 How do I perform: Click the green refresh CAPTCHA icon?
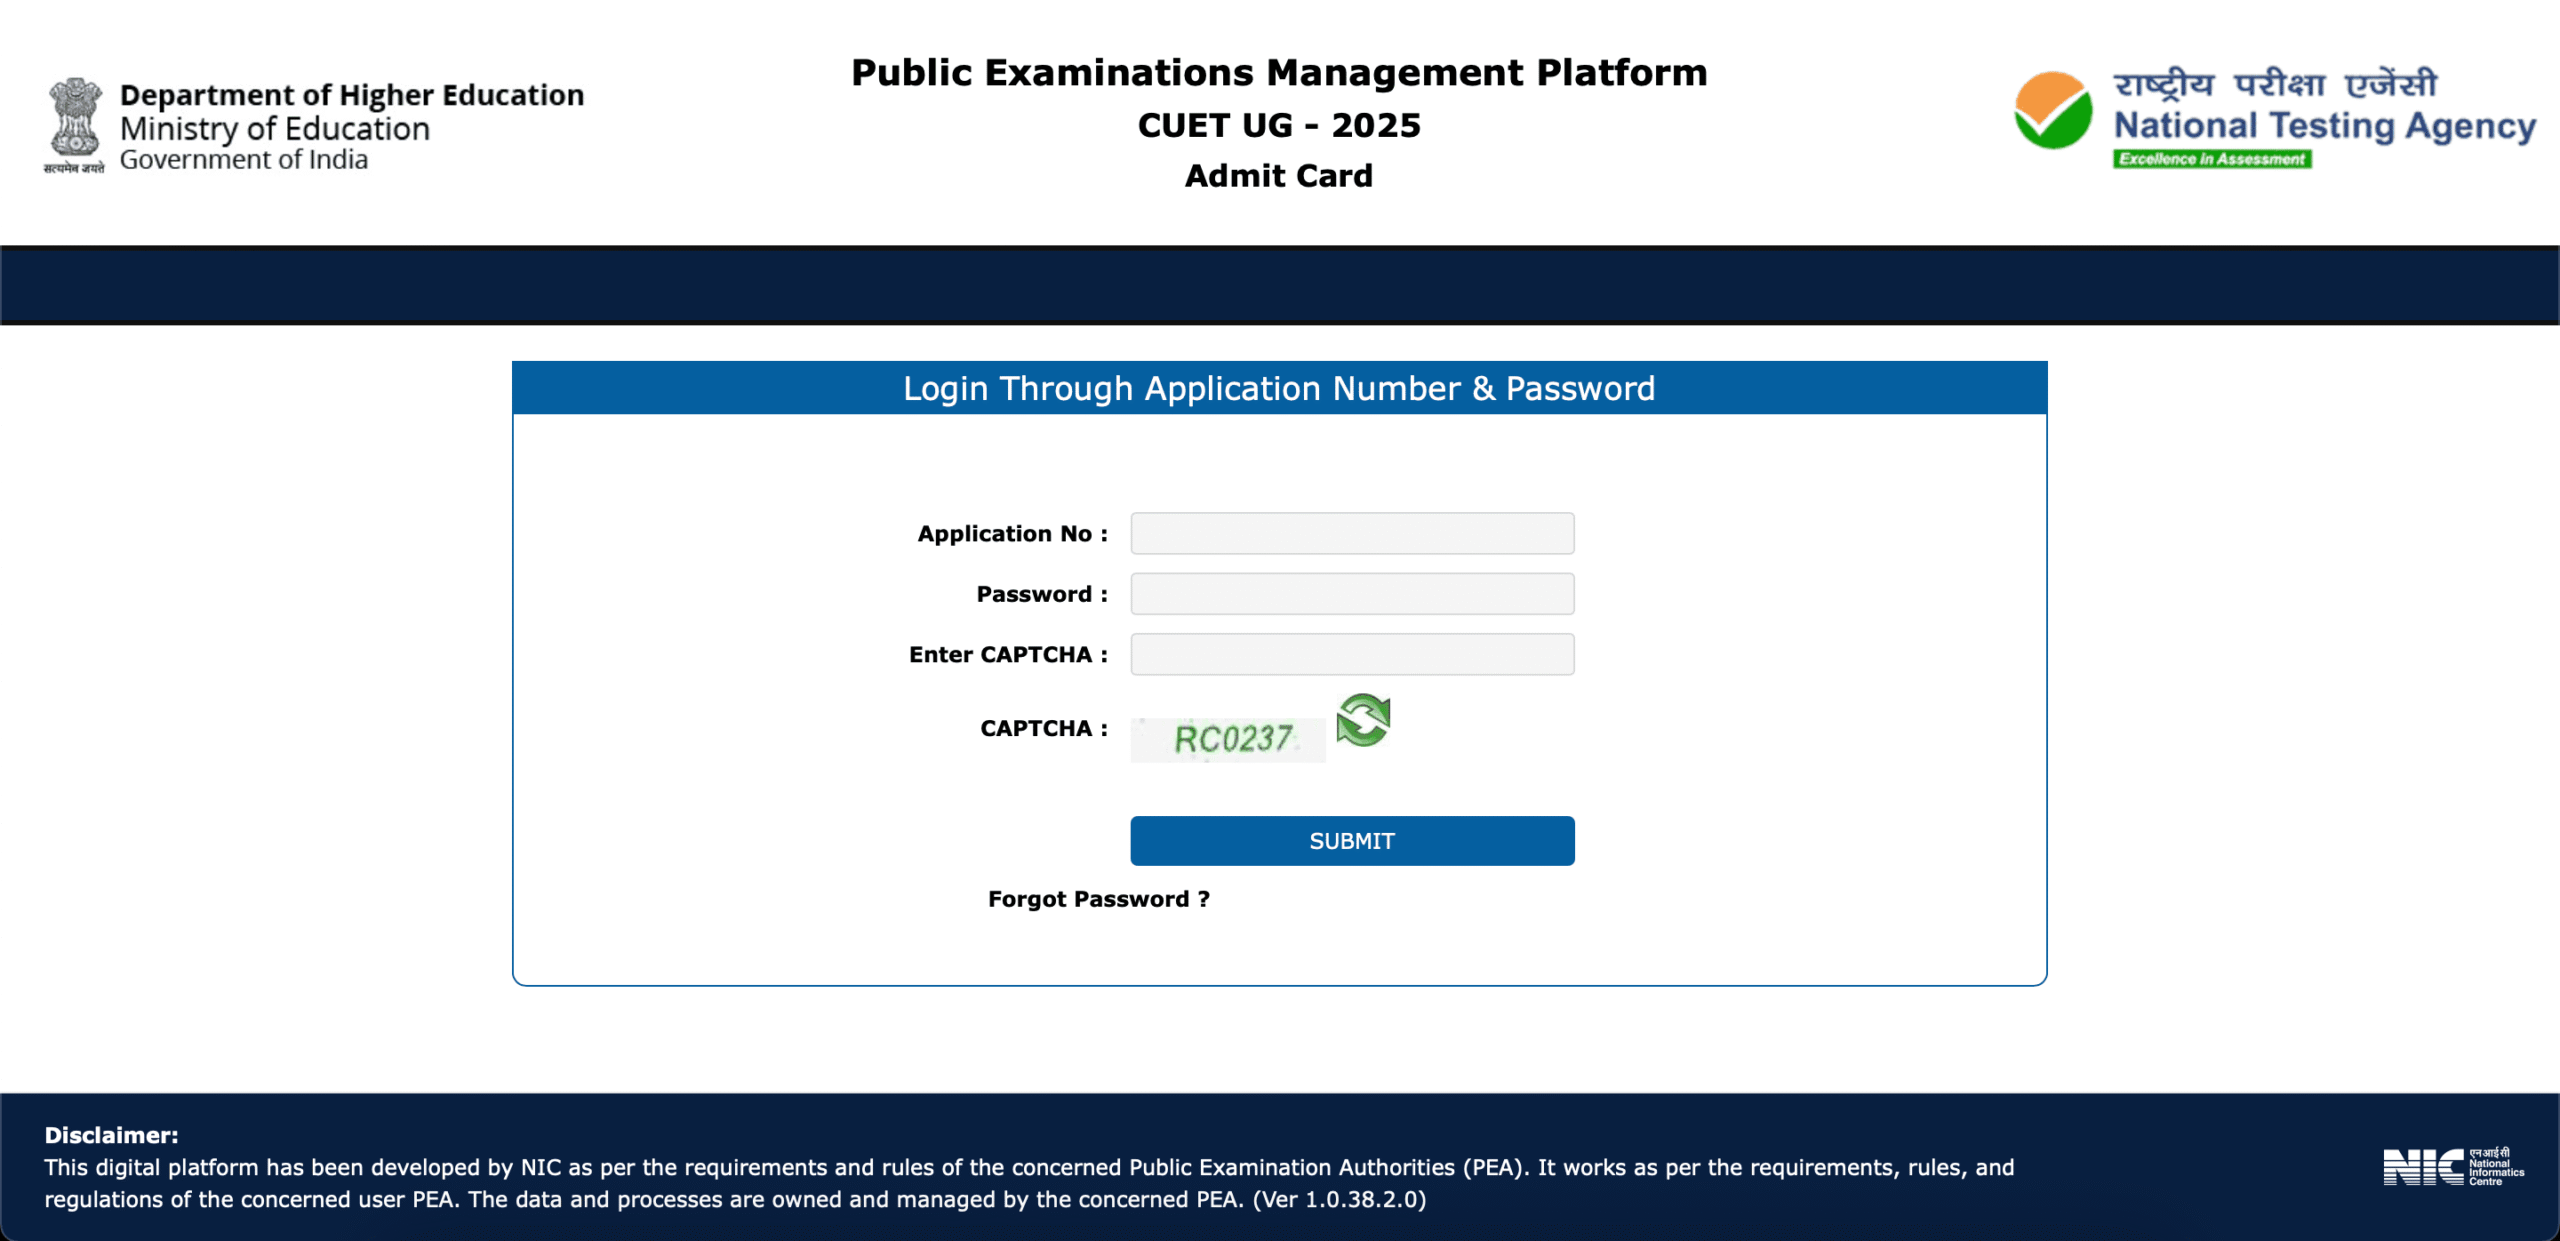pyautogui.click(x=1363, y=720)
